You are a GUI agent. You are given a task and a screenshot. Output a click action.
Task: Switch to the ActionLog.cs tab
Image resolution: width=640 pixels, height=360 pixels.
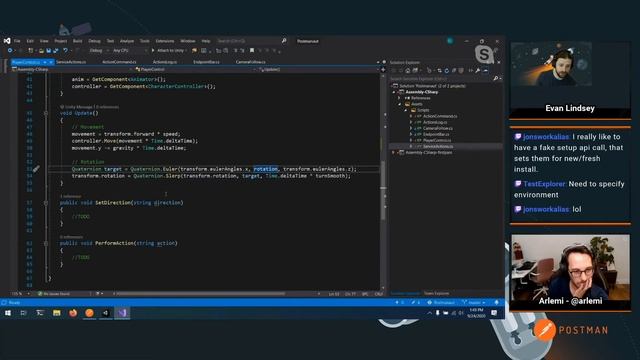click(165, 62)
